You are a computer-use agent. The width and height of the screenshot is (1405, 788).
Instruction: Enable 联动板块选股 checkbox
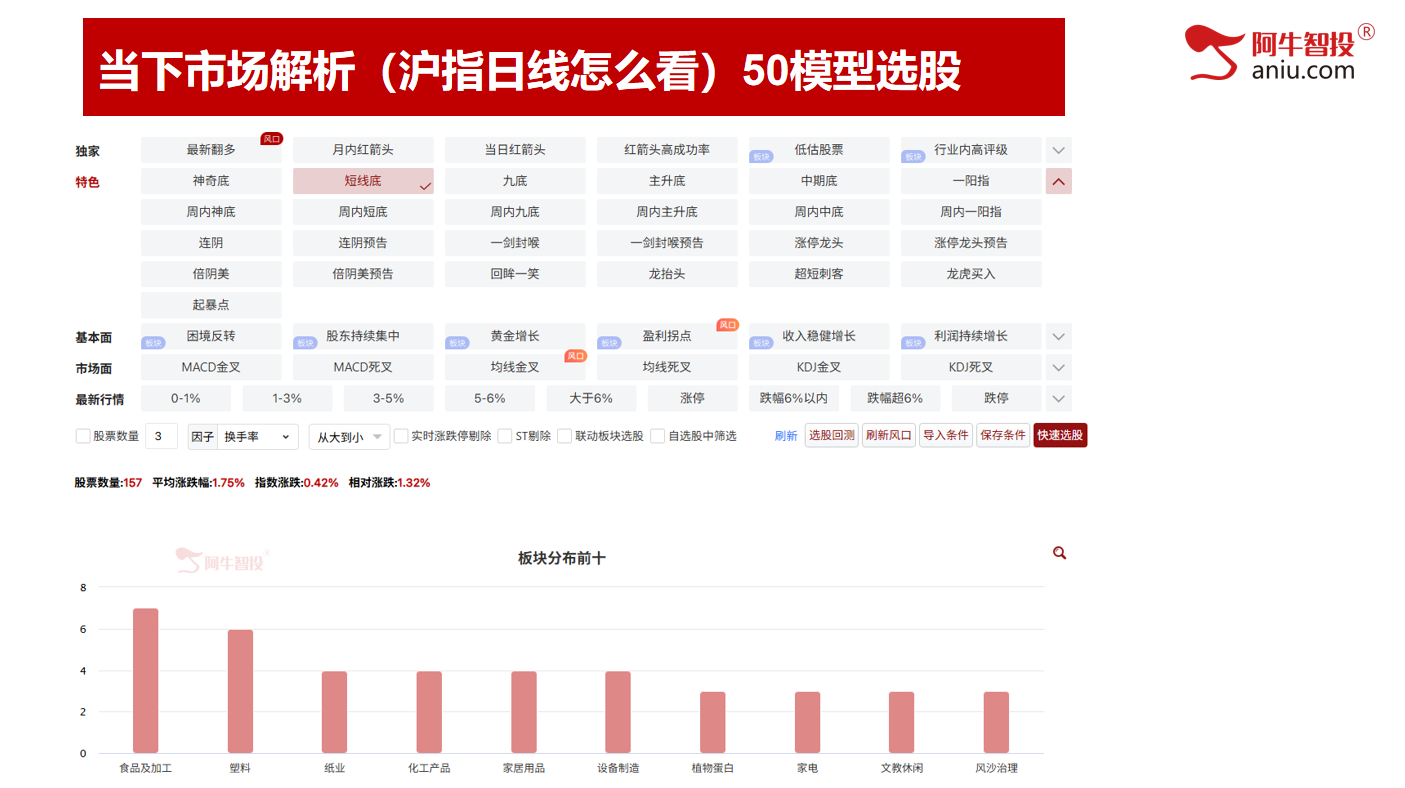565,436
